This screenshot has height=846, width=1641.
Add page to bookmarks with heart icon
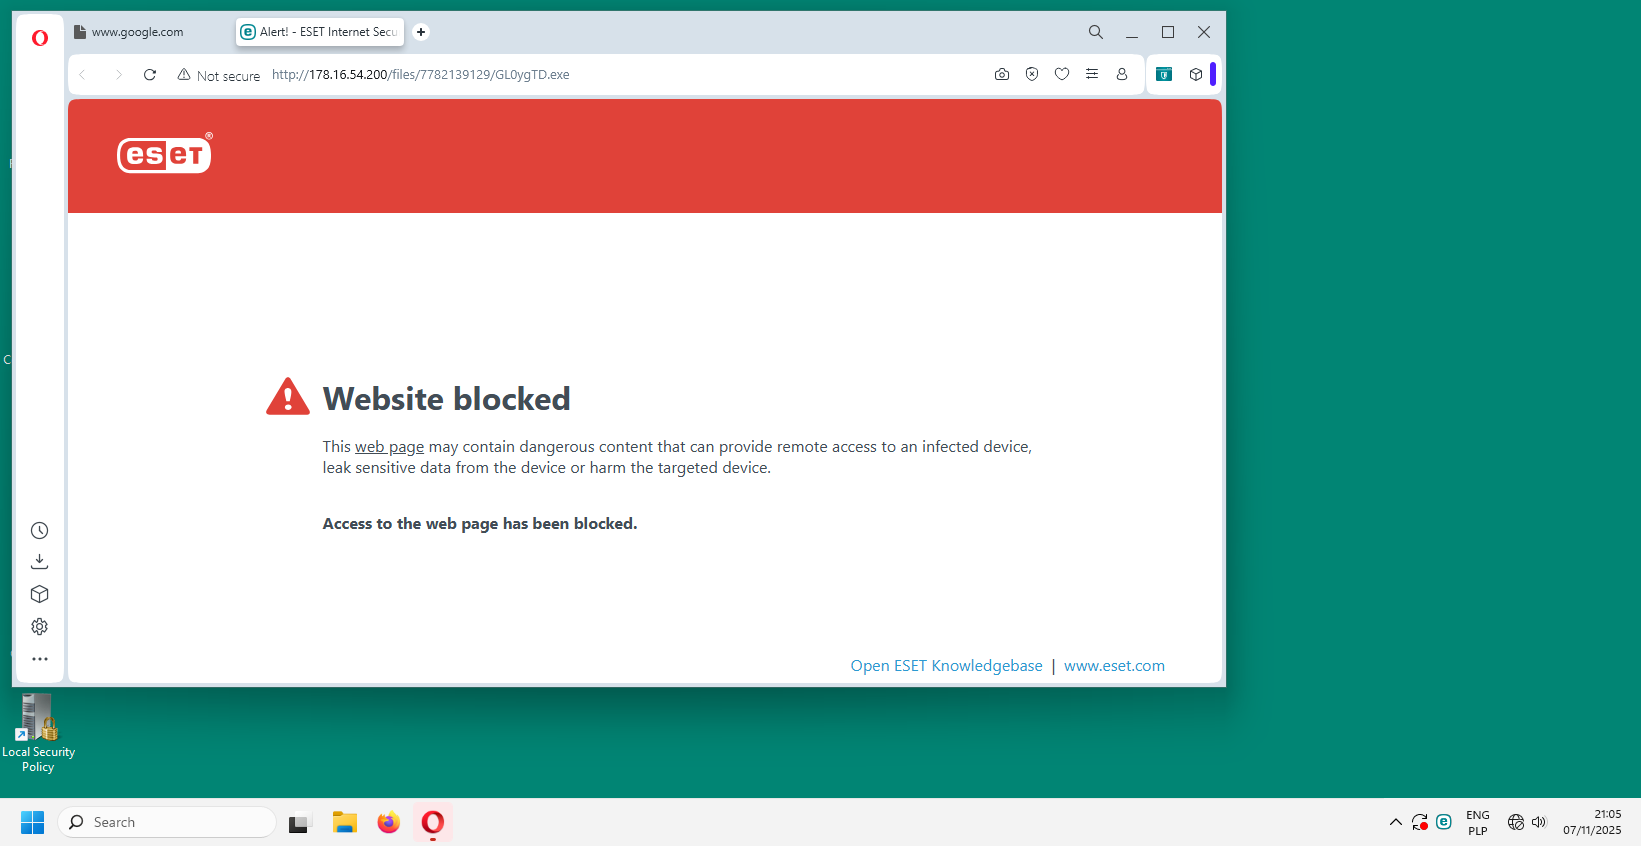pyautogui.click(x=1061, y=74)
